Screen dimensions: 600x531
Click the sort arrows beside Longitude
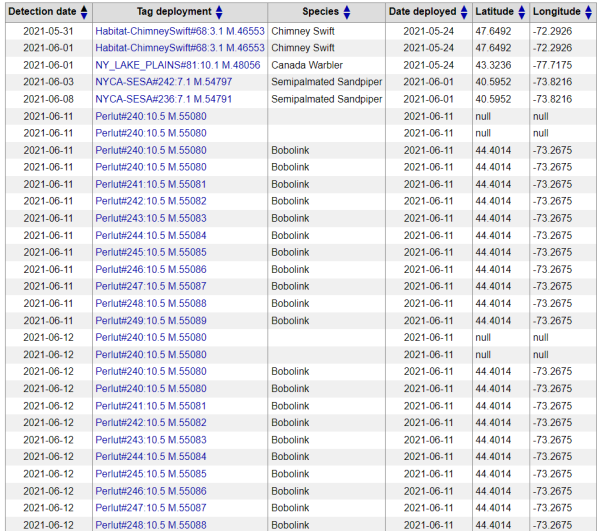[x=587, y=12]
